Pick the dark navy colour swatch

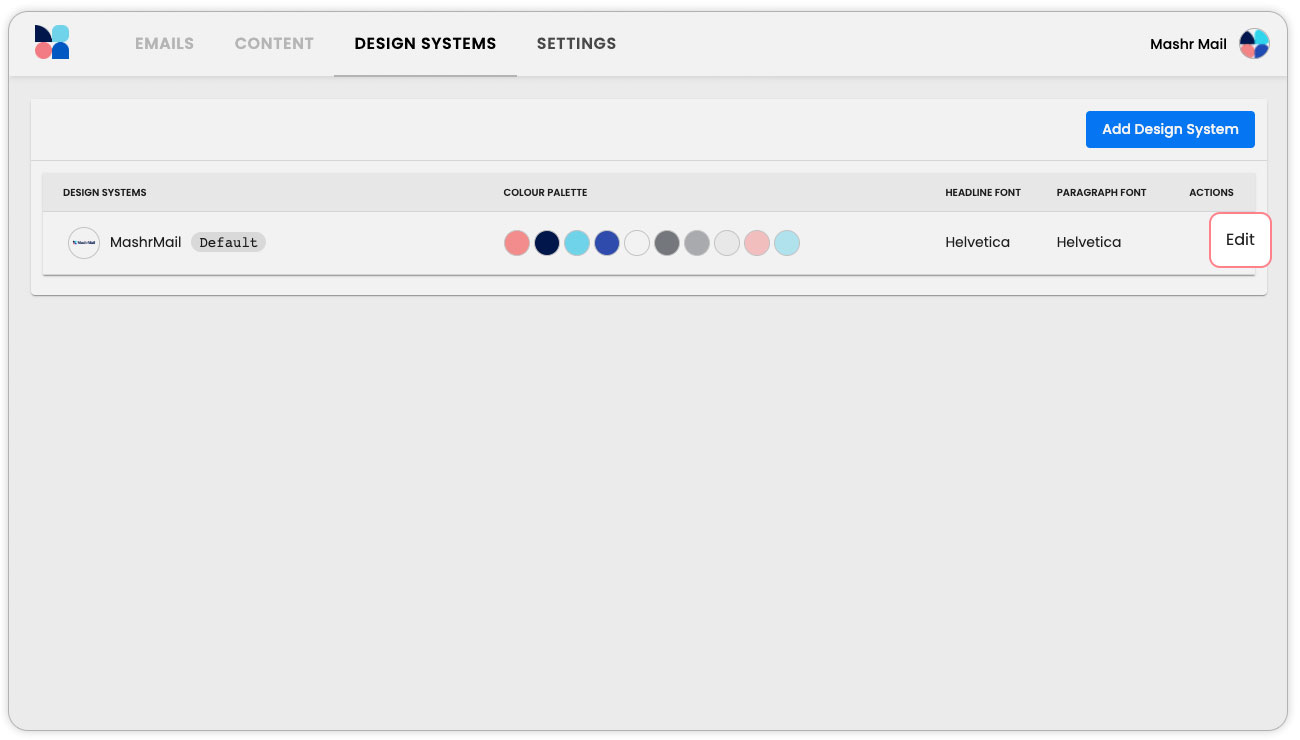(x=547, y=243)
